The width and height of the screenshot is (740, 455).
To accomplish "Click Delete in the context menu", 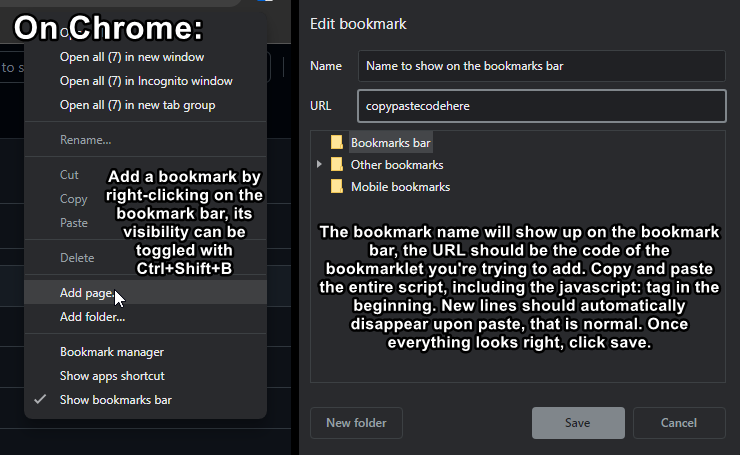I will click(x=145, y=258).
